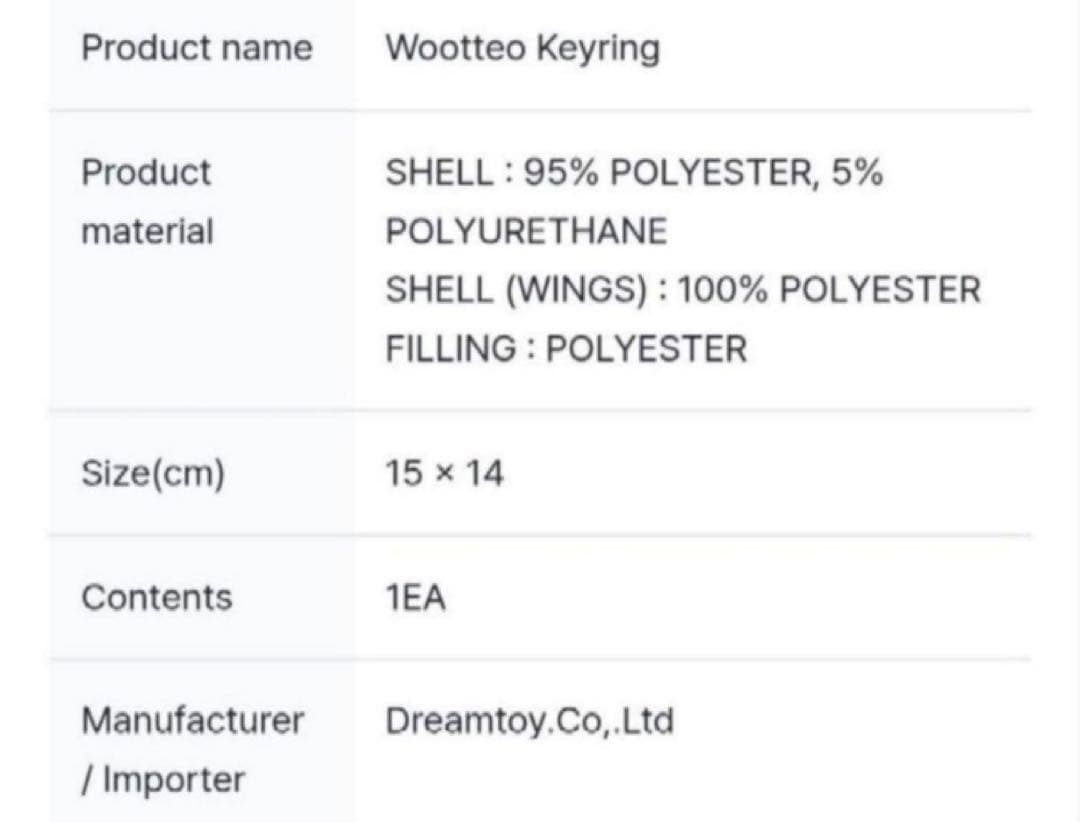Click the "/ Importer" label text
1080x823 pixels.
pos(162,779)
